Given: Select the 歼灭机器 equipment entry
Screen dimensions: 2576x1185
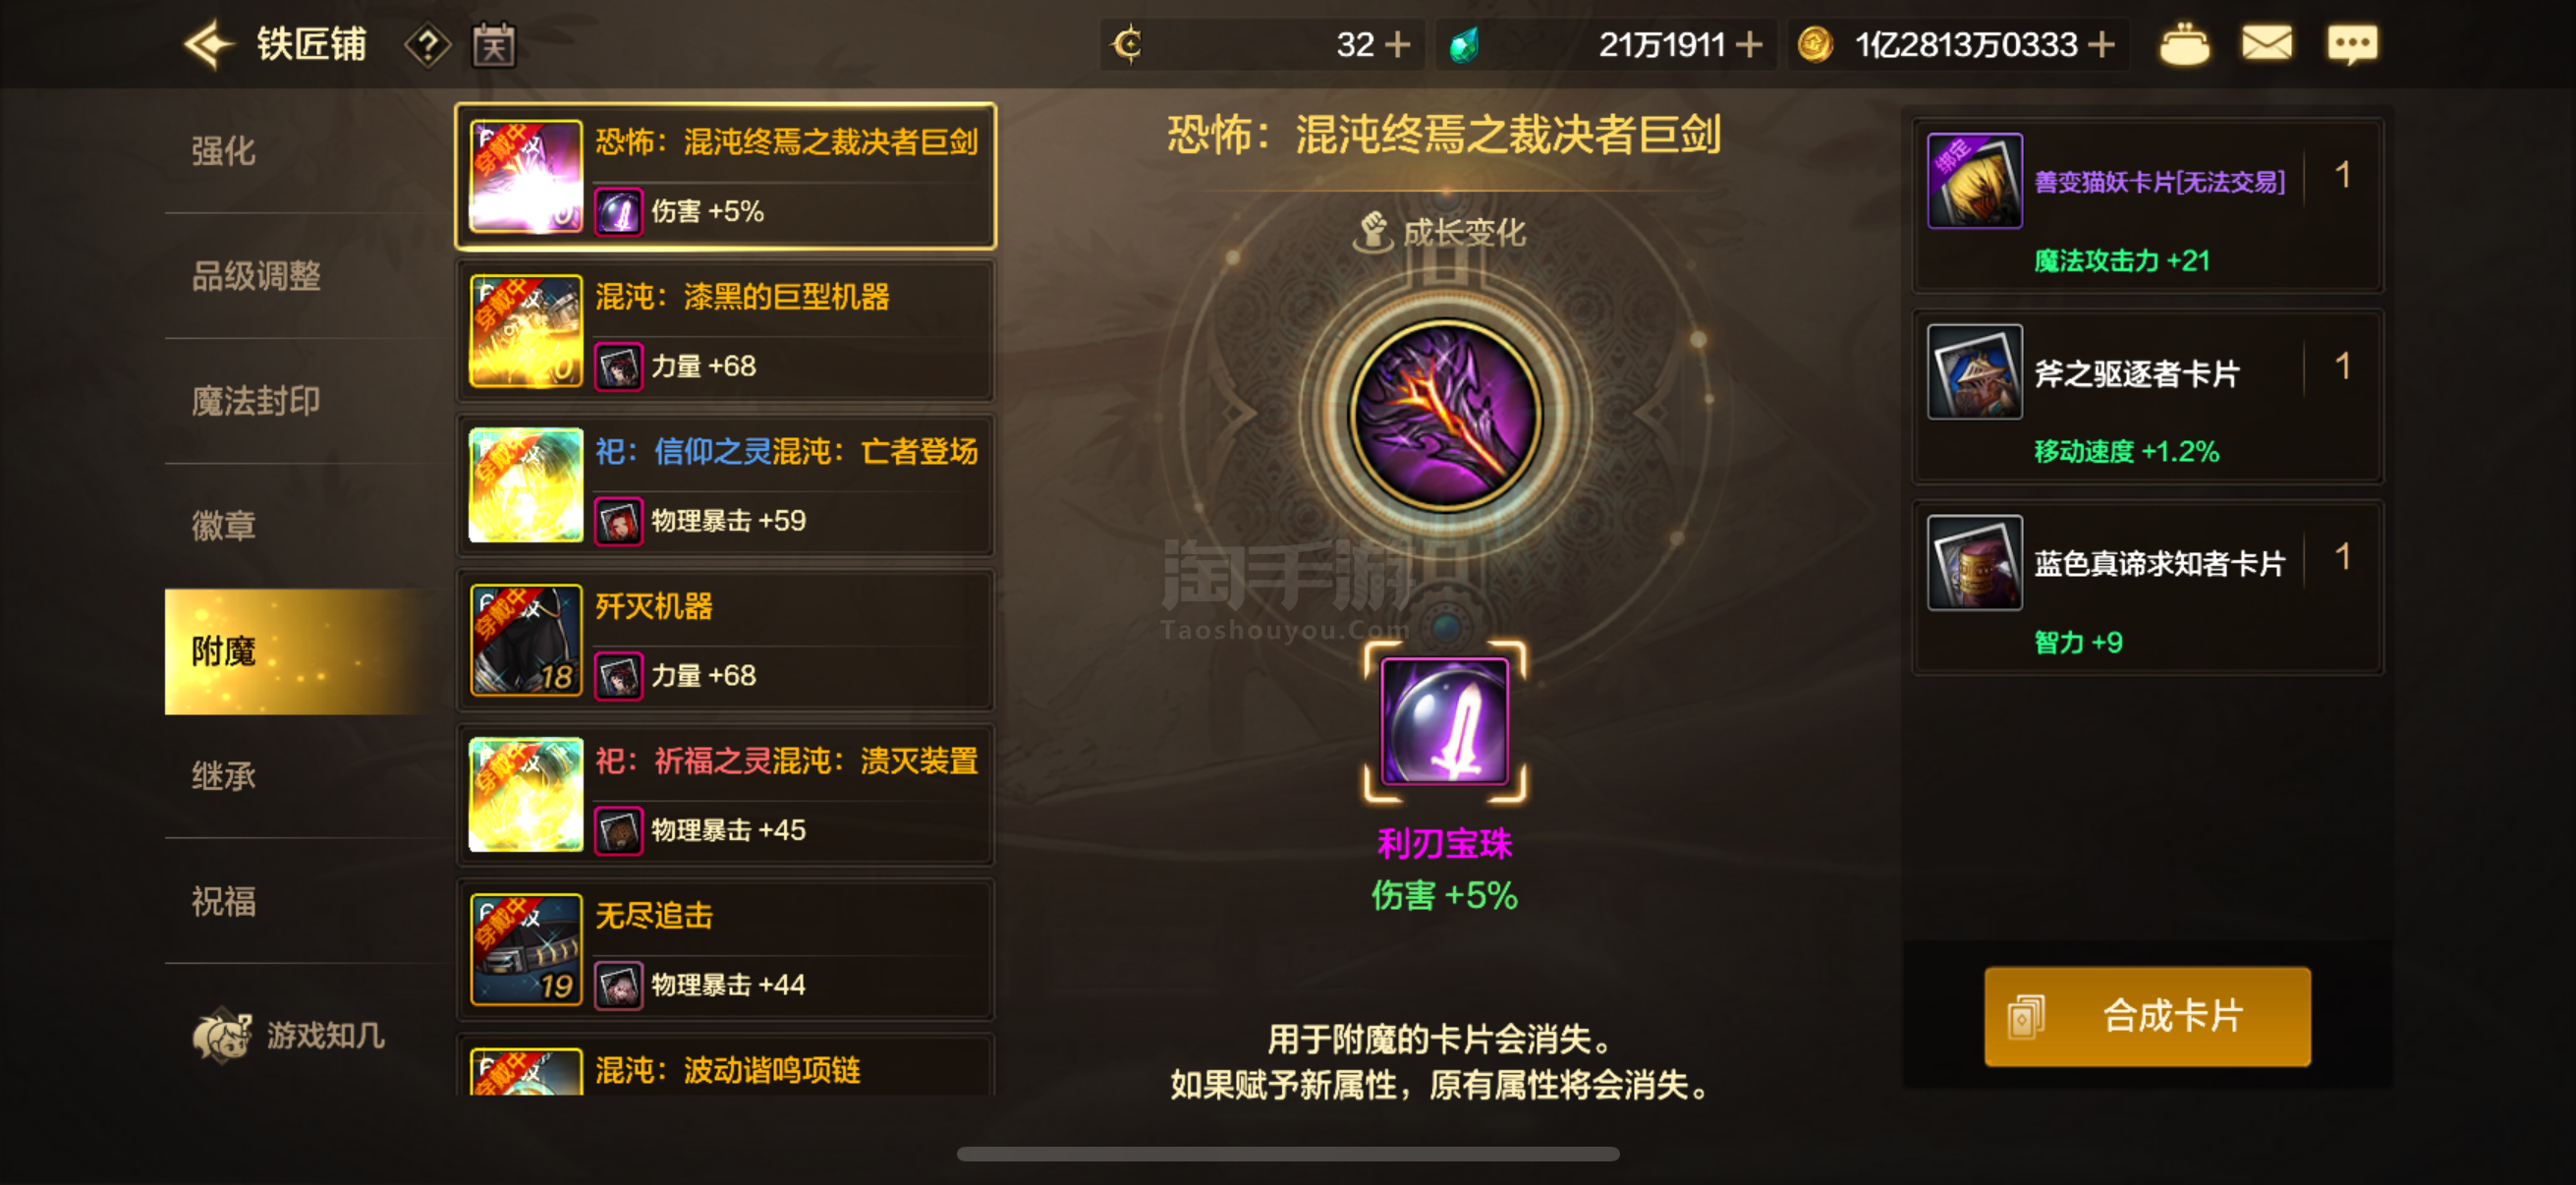Looking at the screenshot, I should 726,641.
